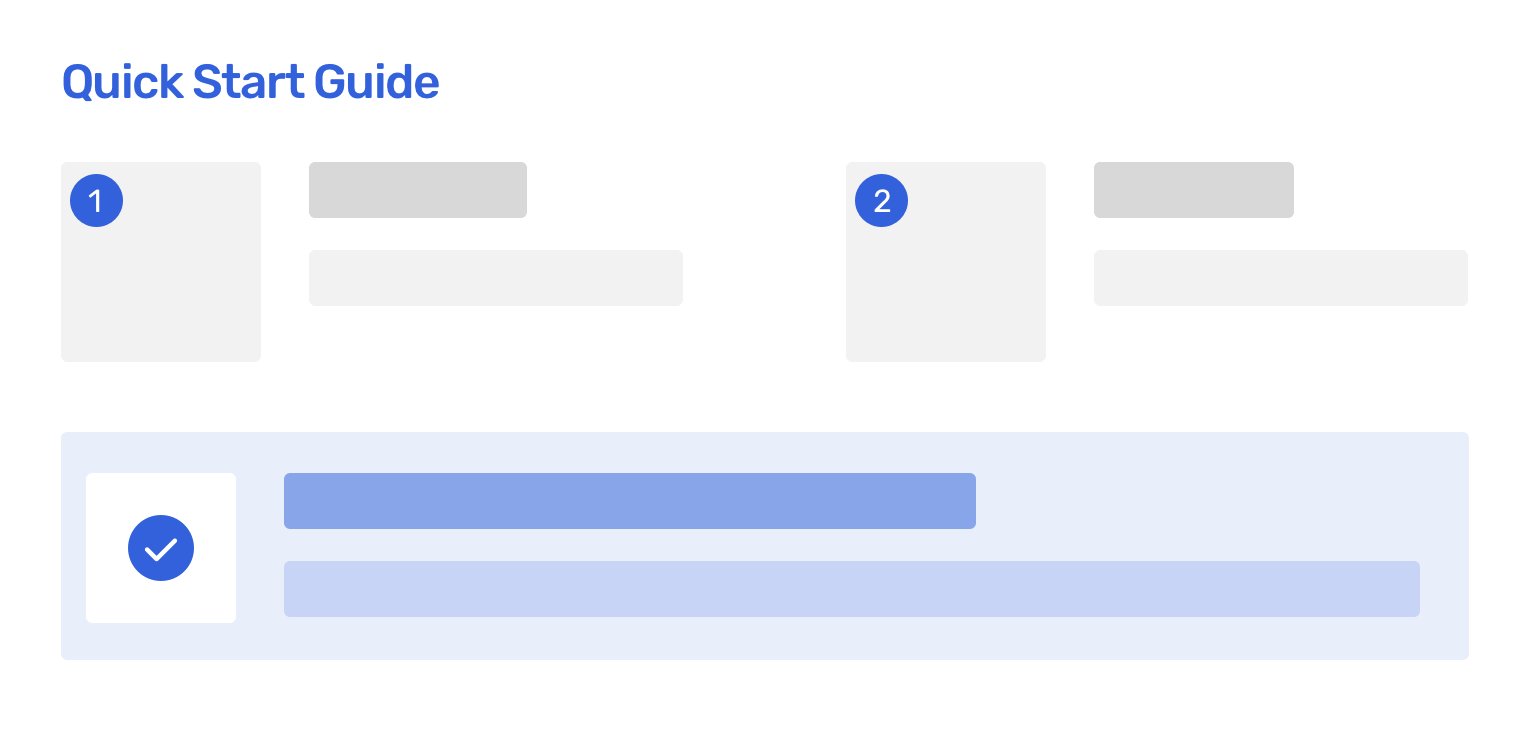Select the dark blue banner title bar
The image size is (1536, 740).
(630, 501)
